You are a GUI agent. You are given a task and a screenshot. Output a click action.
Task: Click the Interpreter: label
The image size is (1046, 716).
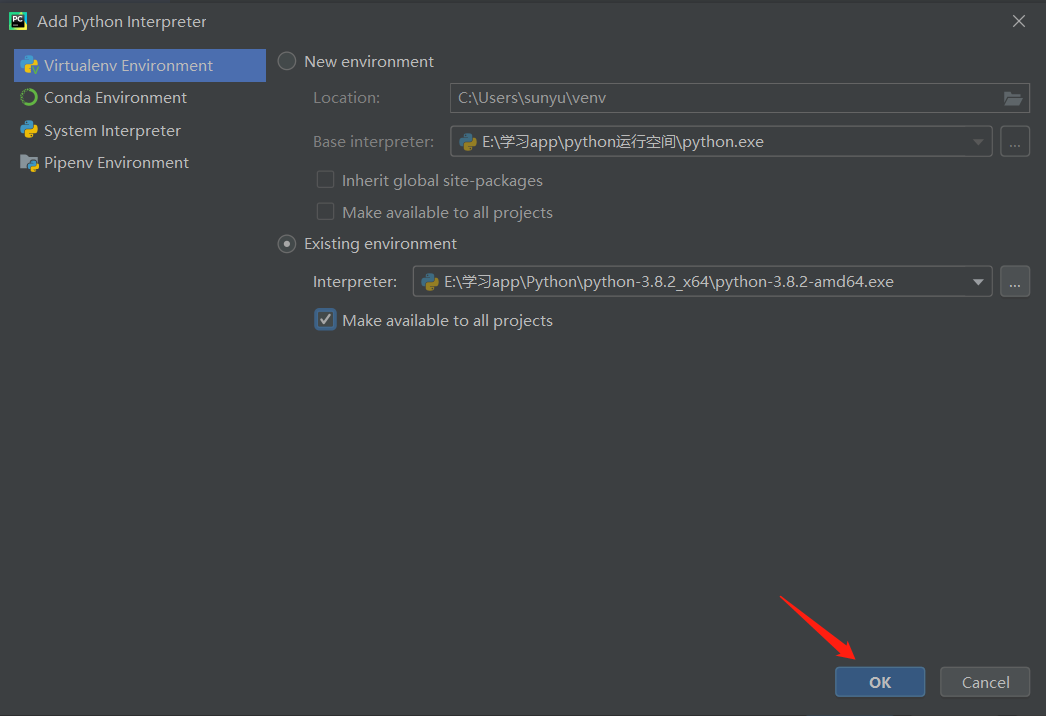click(355, 282)
